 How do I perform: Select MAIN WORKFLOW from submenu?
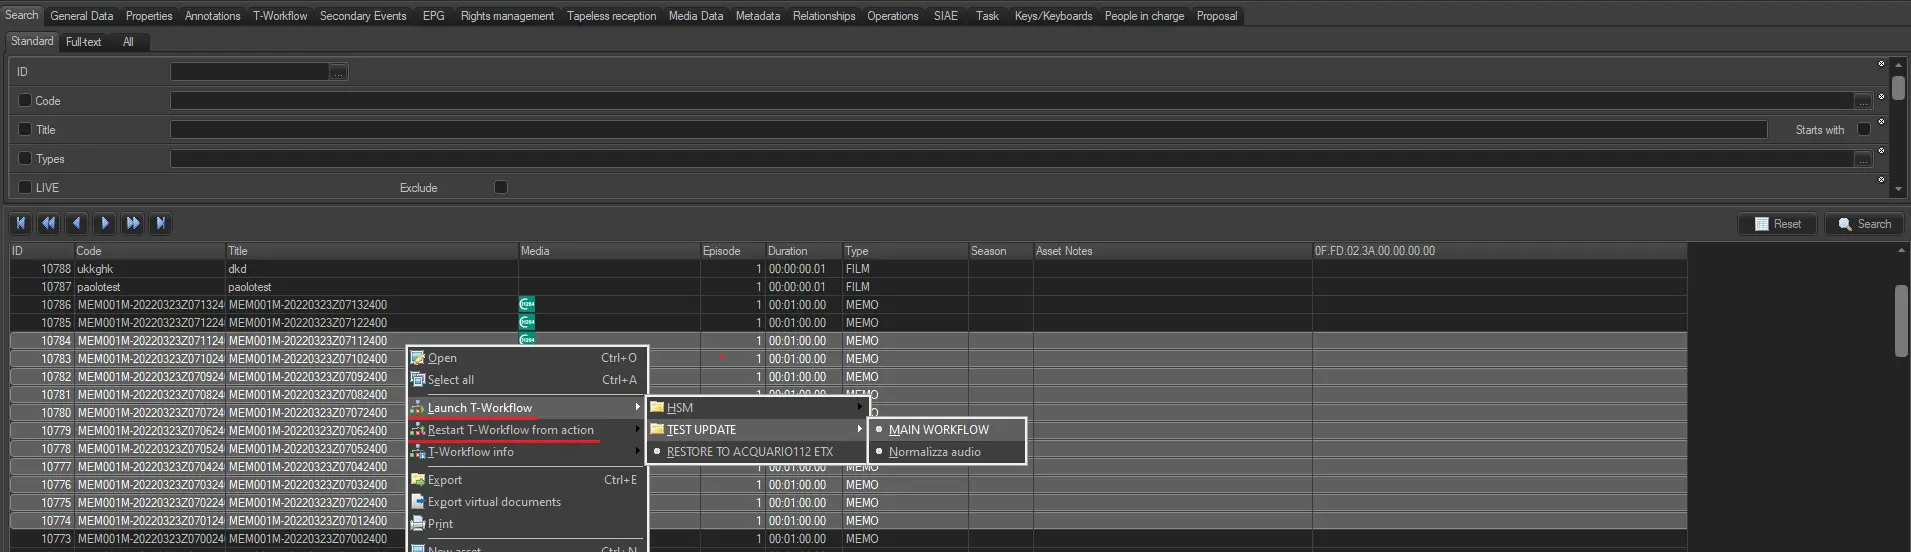[938, 430]
